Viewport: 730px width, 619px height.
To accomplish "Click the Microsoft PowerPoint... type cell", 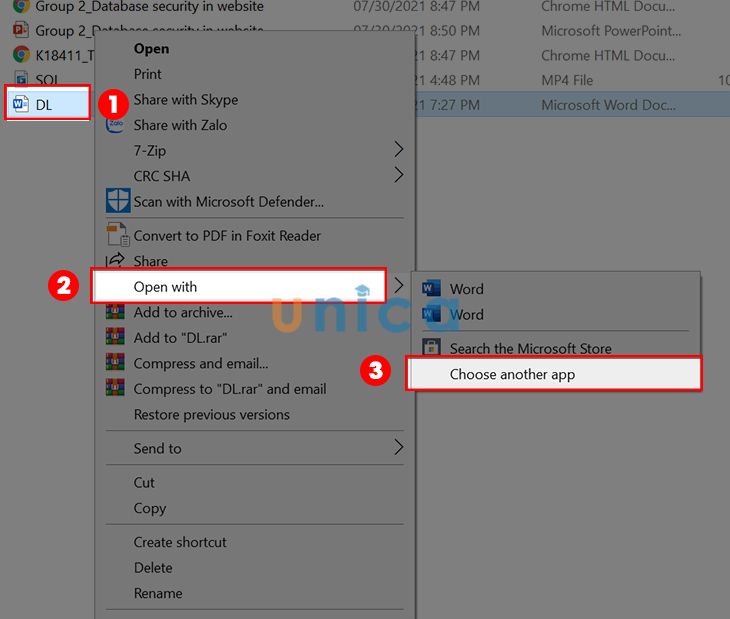I will tap(611, 31).
